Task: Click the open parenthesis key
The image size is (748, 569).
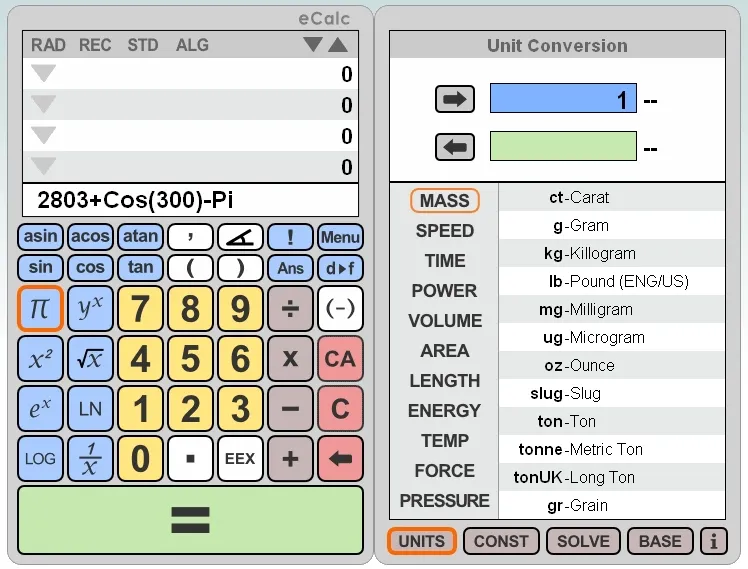Action: (190, 268)
